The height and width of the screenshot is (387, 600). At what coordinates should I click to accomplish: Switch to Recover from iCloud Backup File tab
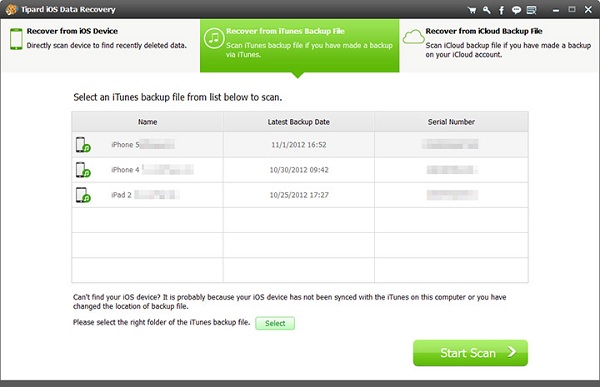pos(499,45)
